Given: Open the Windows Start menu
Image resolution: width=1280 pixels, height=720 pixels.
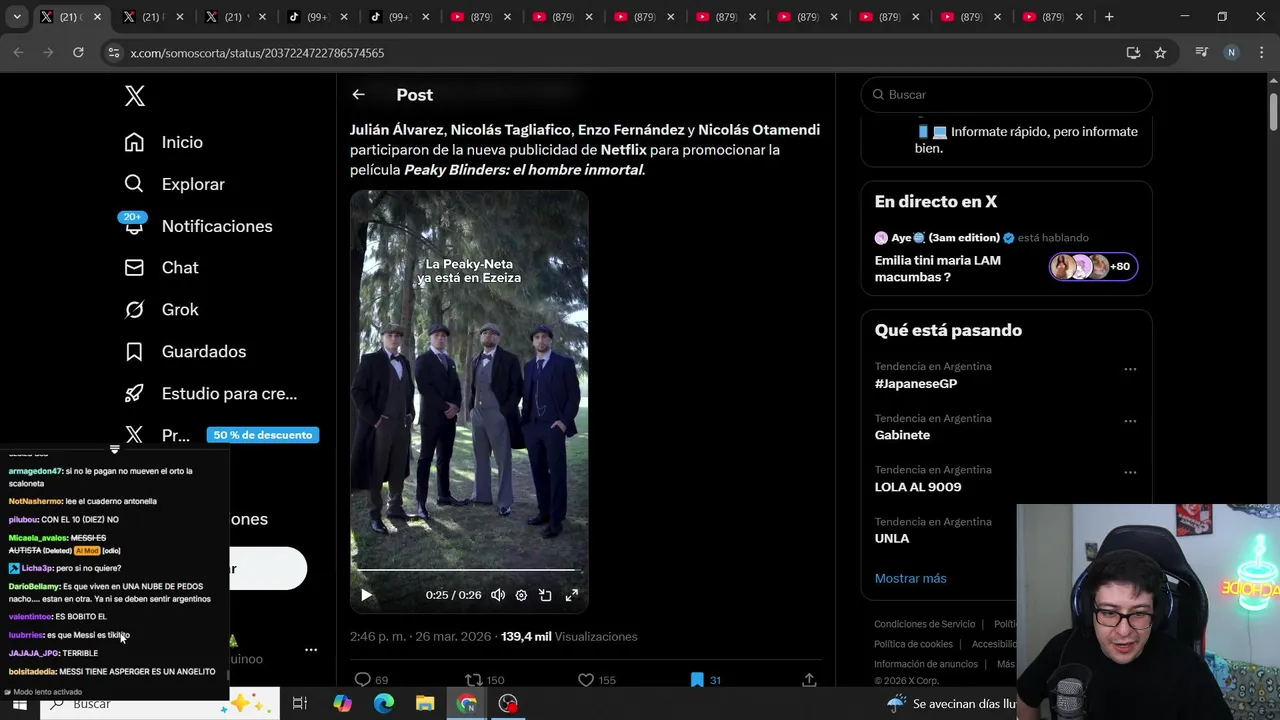Looking at the screenshot, I should point(19,704).
